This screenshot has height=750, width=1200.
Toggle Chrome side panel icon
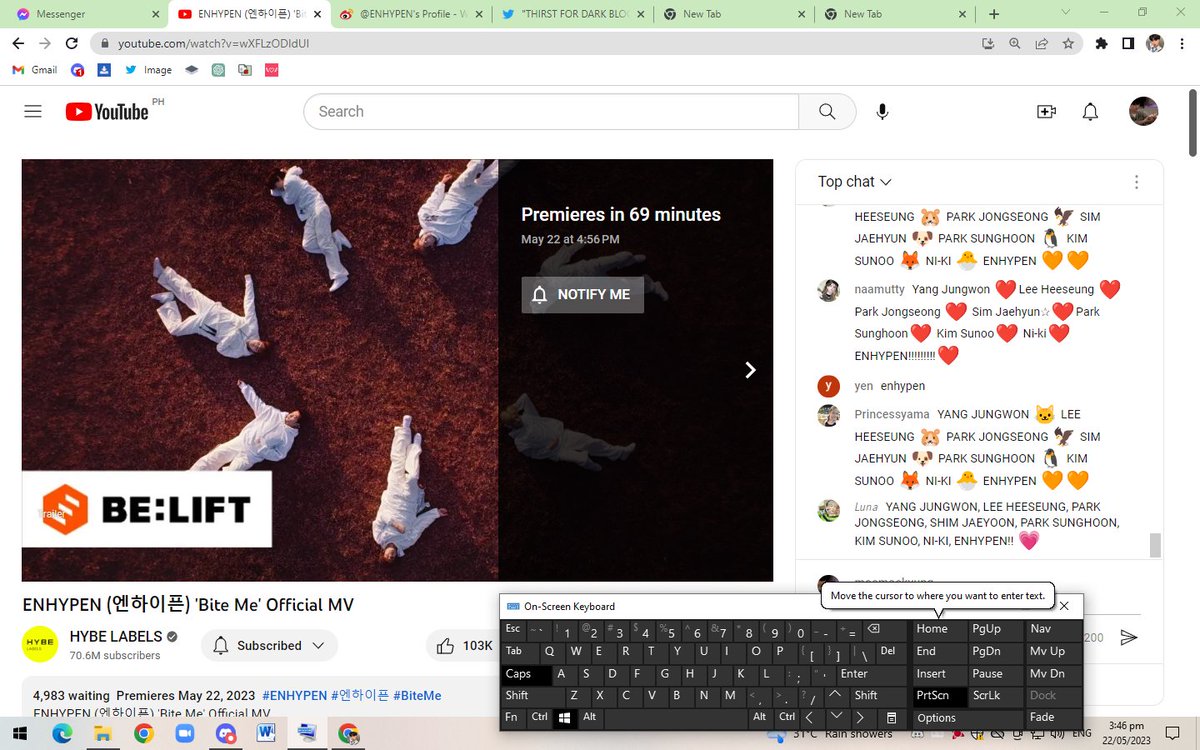tap(1128, 43)
